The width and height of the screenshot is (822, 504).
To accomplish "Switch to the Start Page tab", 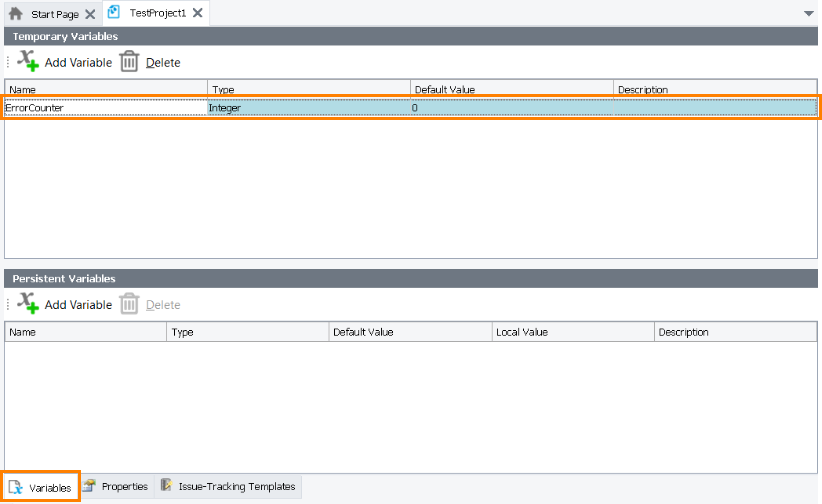I will [x=55, y=14].
